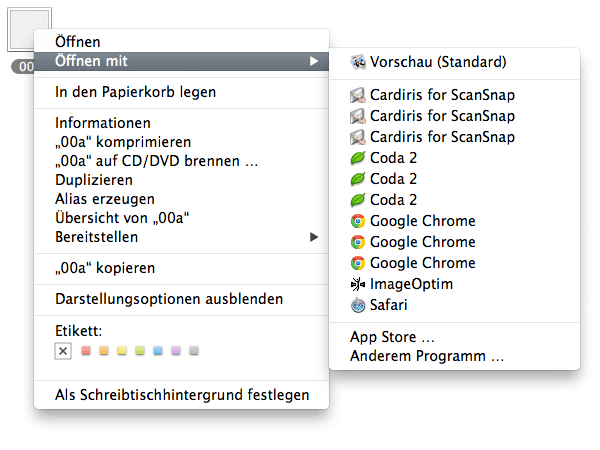This screenshot has width=600, height=450.
Task: Open App Store … entry
Action: (x=454, y=337)
